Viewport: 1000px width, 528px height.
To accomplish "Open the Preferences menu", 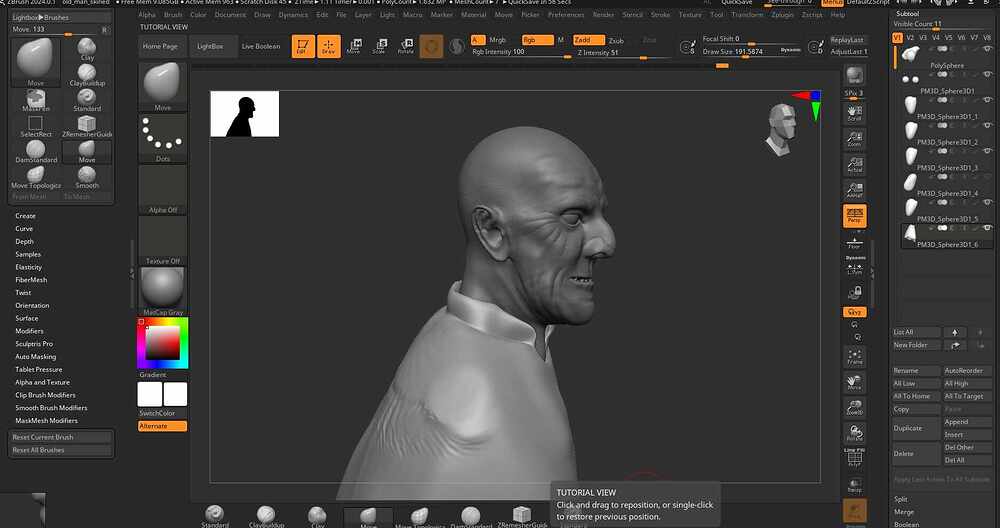I will pyautogui.click(x=566, y=15).
